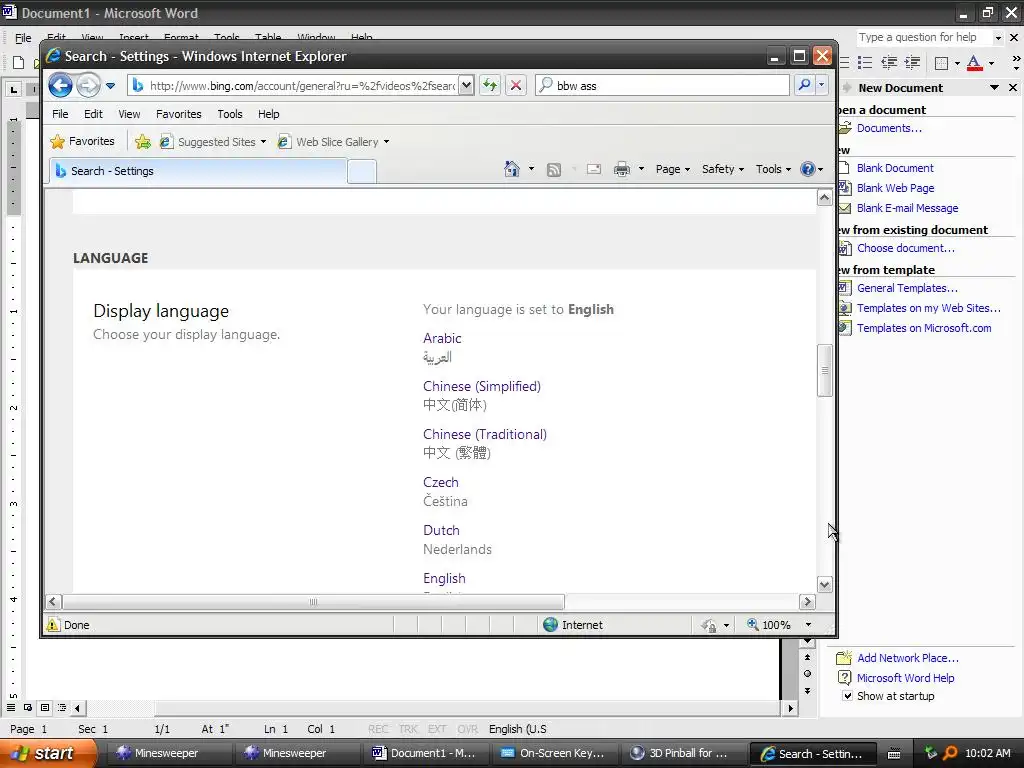Click the IE vertical scrollbar thumb
Screen dimensions: 1024x768
tap(825, 370)
